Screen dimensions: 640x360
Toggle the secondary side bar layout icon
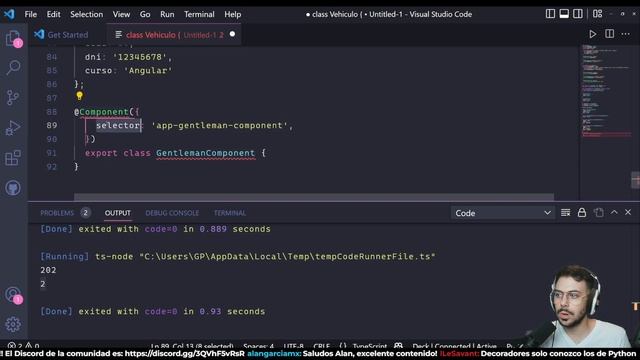pos(578,14)
